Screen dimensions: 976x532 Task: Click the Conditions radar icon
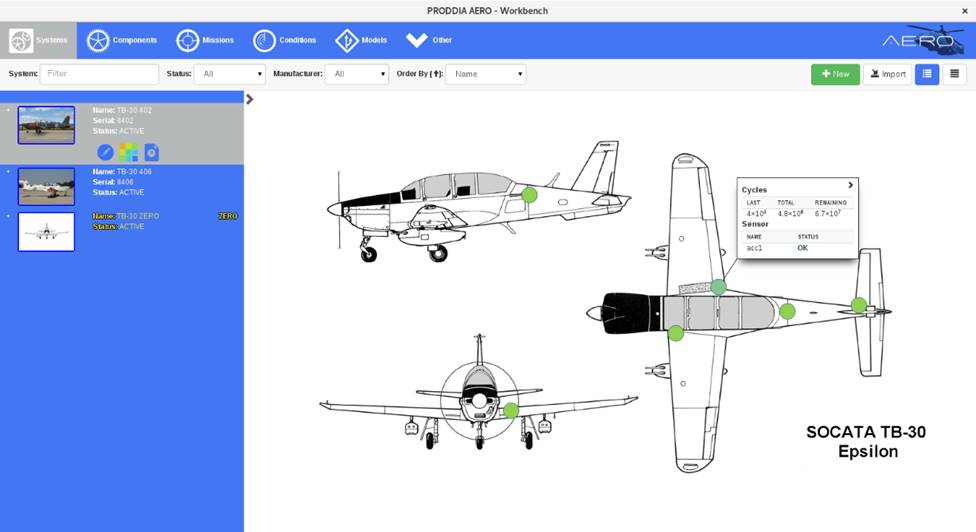click(x=264, y=40)
